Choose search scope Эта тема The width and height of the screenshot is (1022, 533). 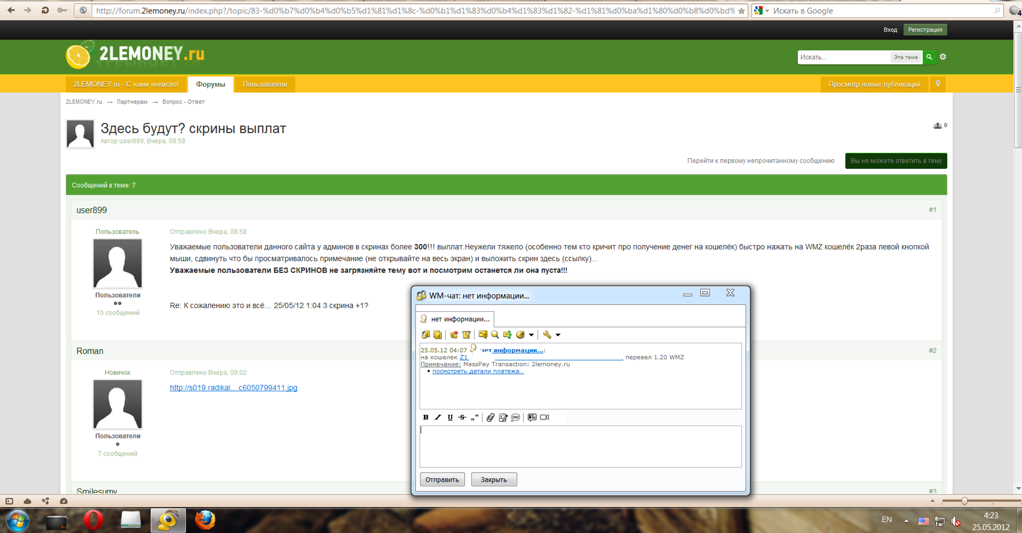(x=906, y=57)
